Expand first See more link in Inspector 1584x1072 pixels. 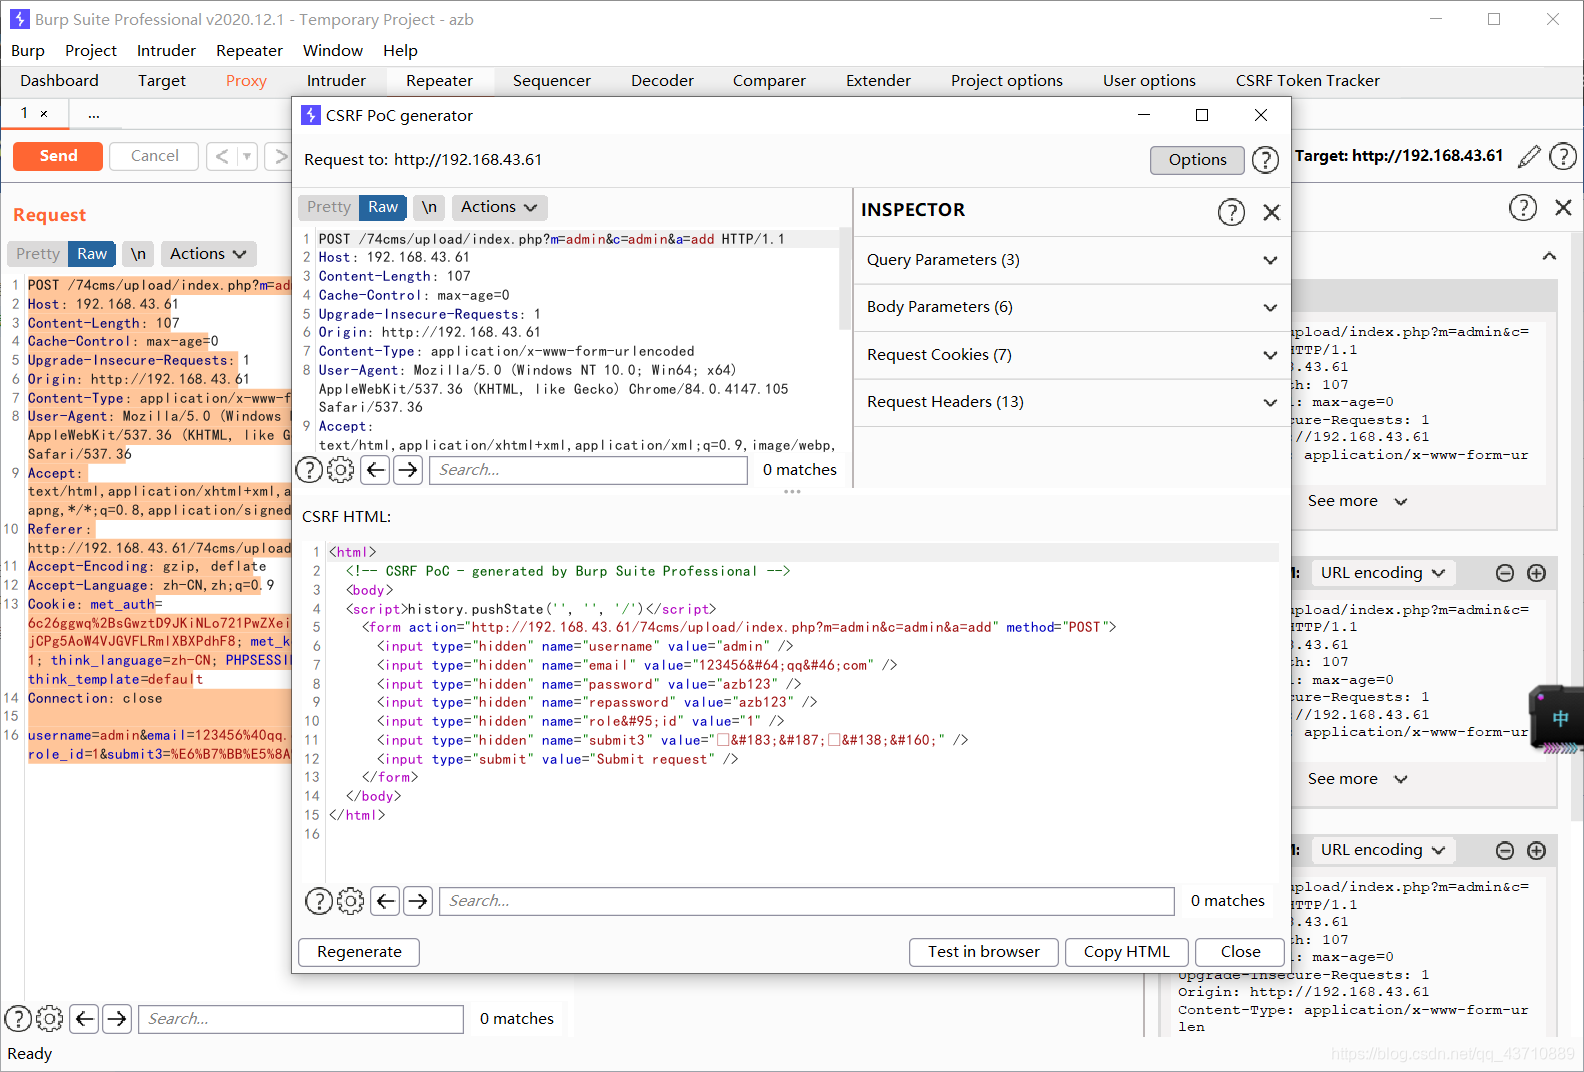[1357, 501]
